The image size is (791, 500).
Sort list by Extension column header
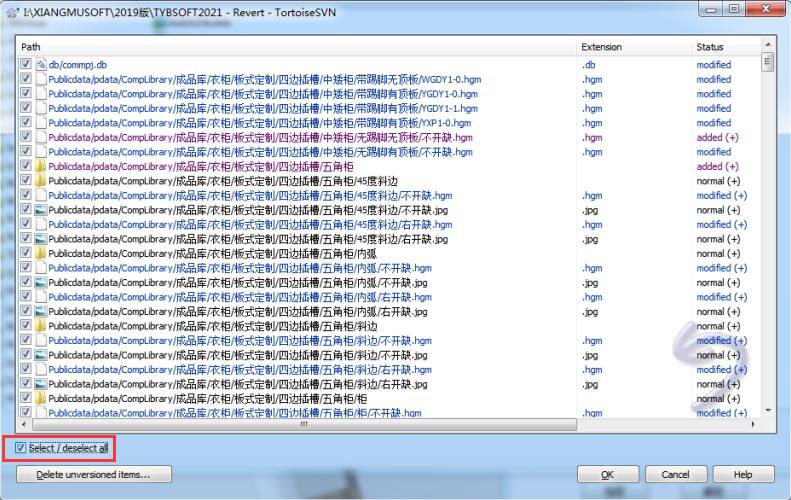tap(634, 47)
